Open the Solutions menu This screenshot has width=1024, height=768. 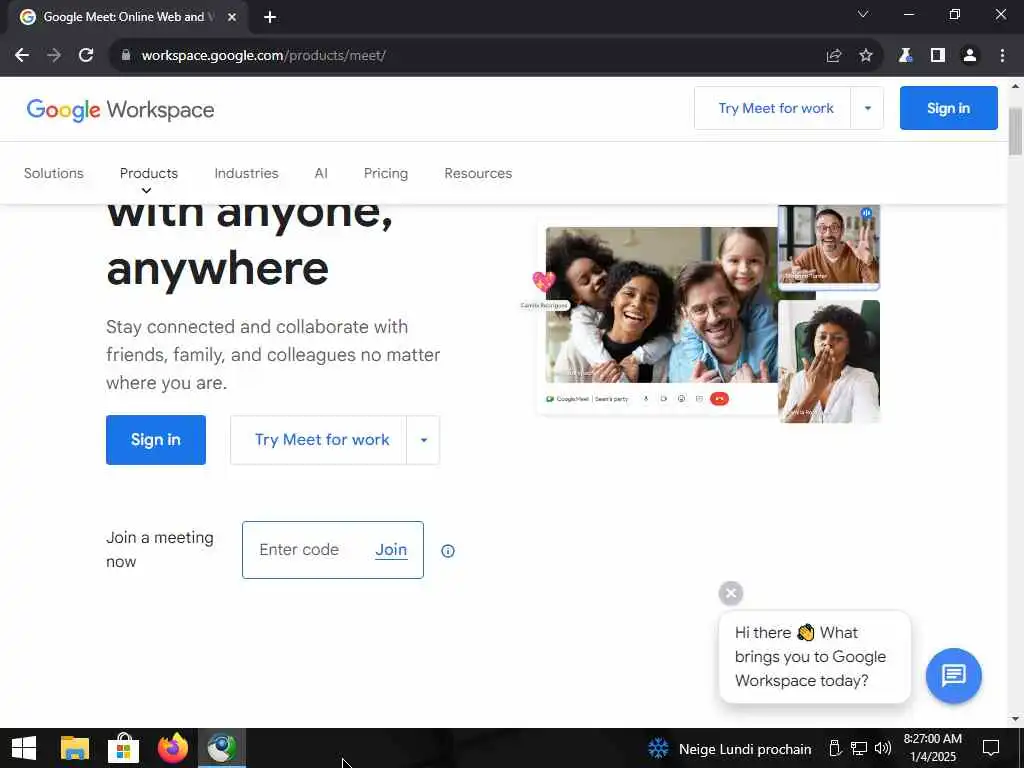point(54,173)
